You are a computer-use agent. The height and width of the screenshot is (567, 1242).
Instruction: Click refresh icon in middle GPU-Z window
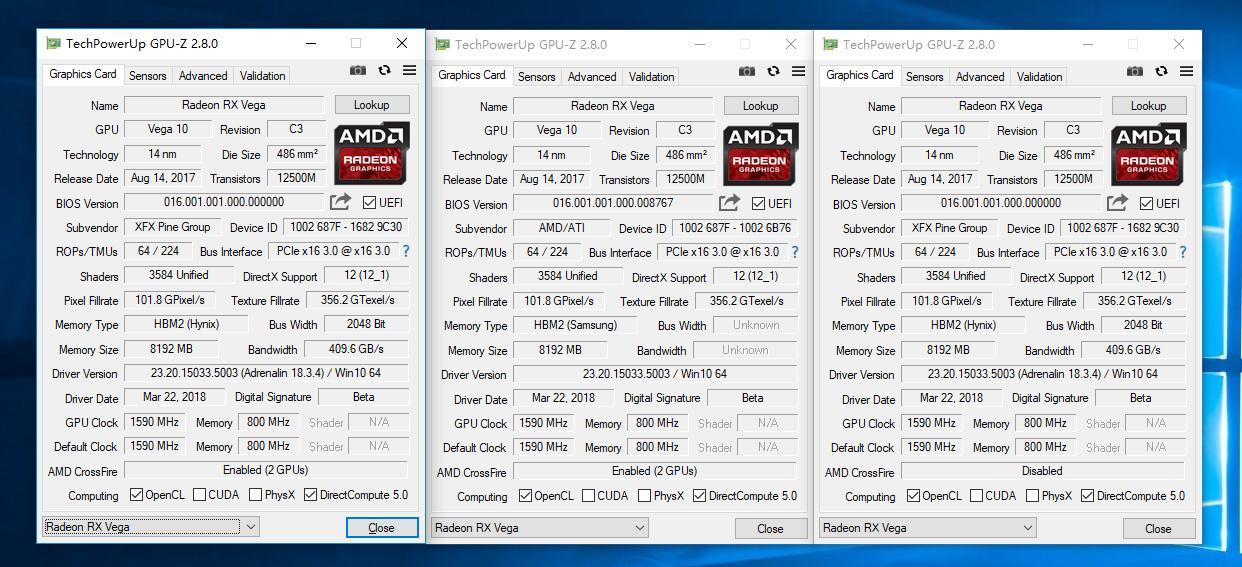774,72
